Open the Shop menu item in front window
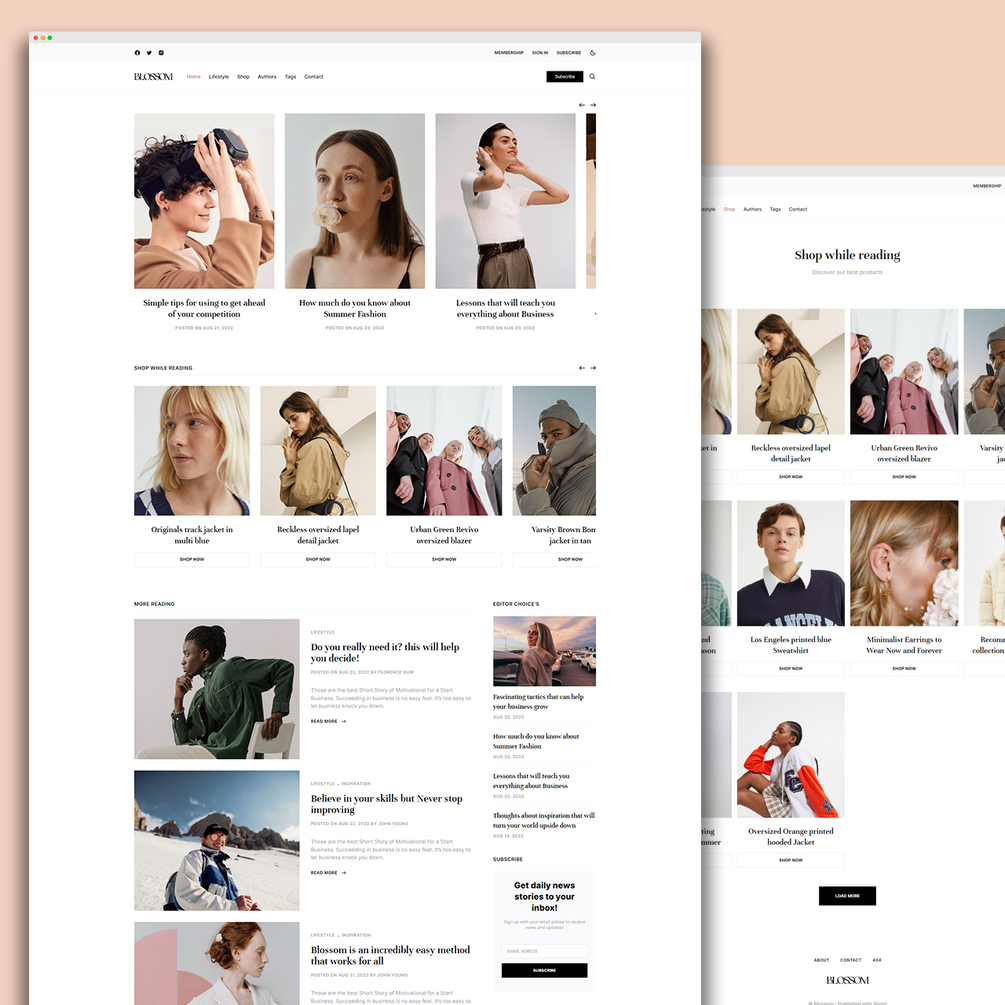The width and height of the screenshot is (1005, 1005). [243, 77]
